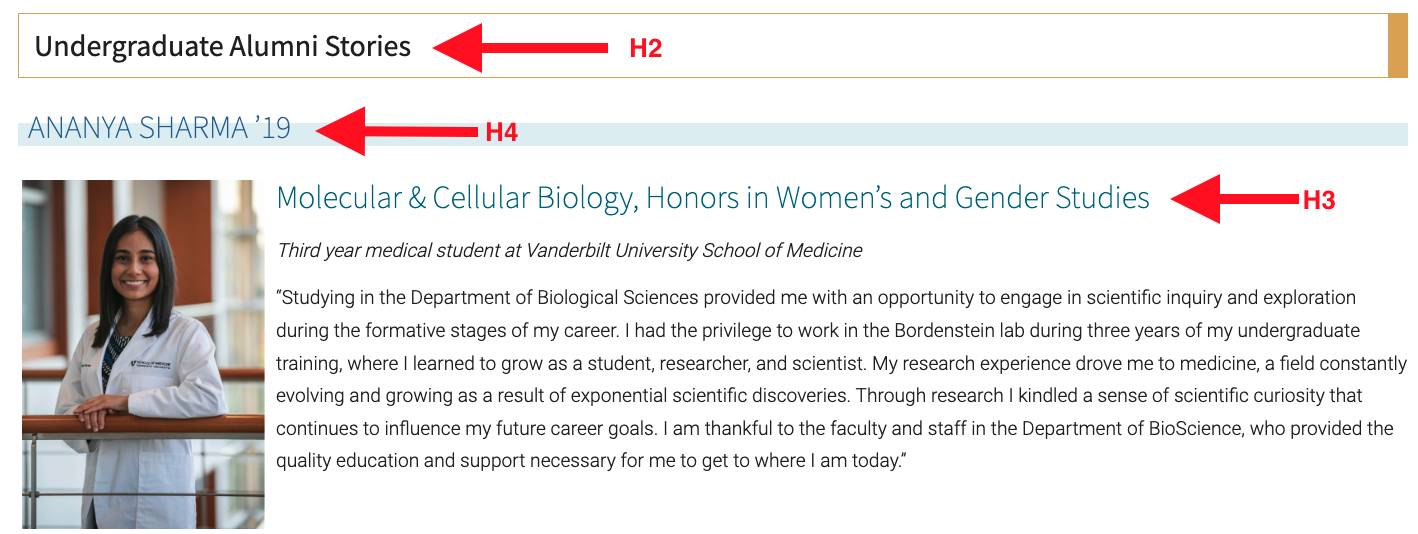The width and height of the screenshot is (1418, 534).
Task: Click the quote's last line ending "where I am today"
Action: pyautogui.click(x=590, y=461)
